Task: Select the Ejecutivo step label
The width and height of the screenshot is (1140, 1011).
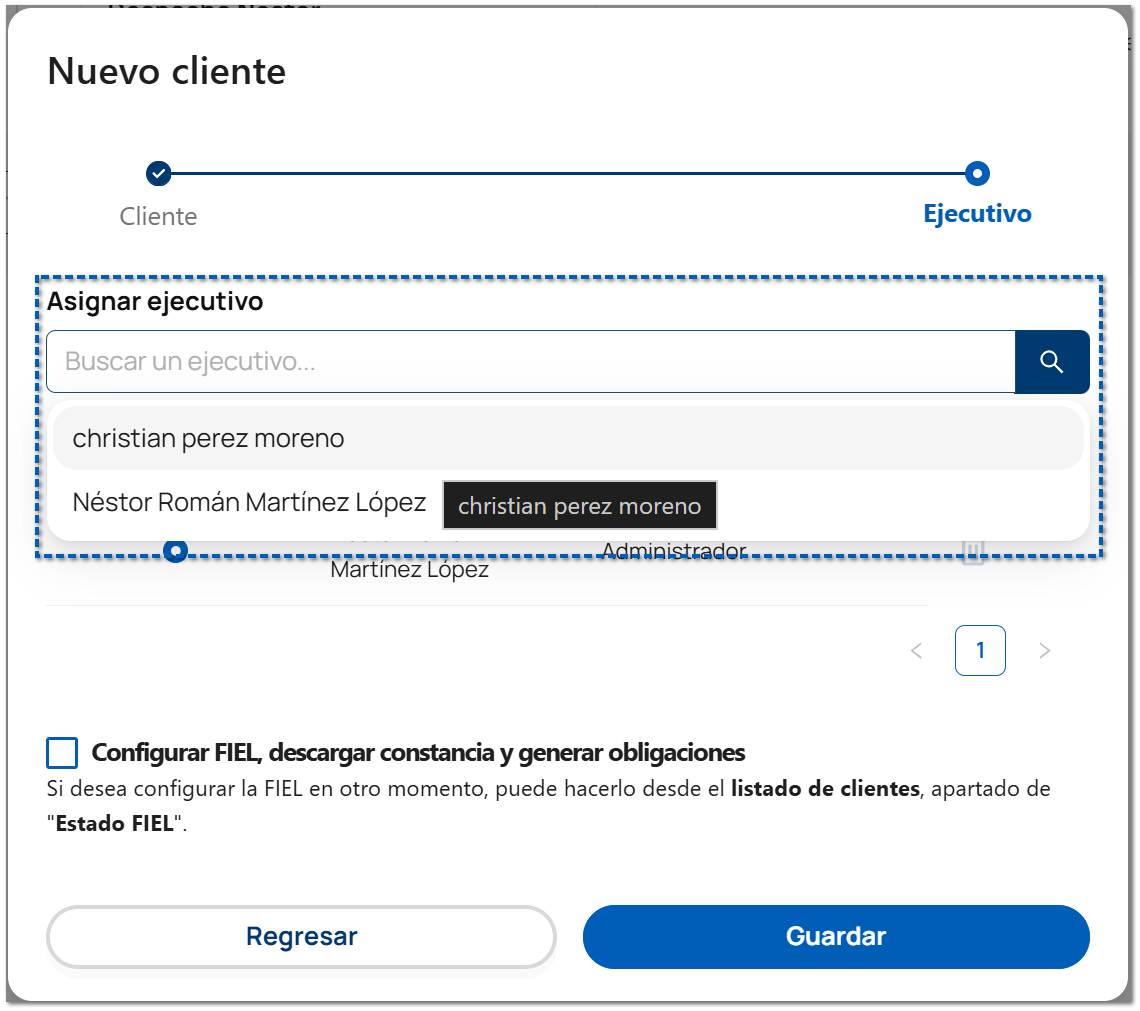Action: [977, 213]
